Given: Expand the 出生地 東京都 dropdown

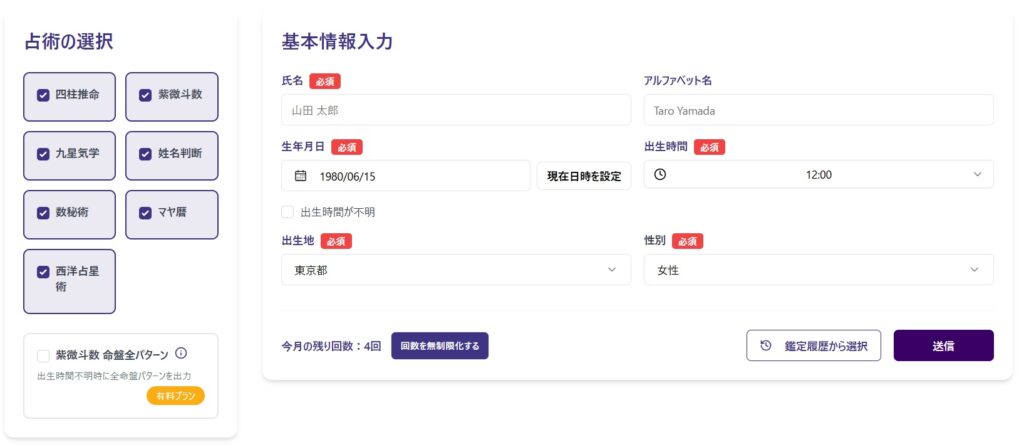Looking at the screenshot, I should [x=456, y=270].
